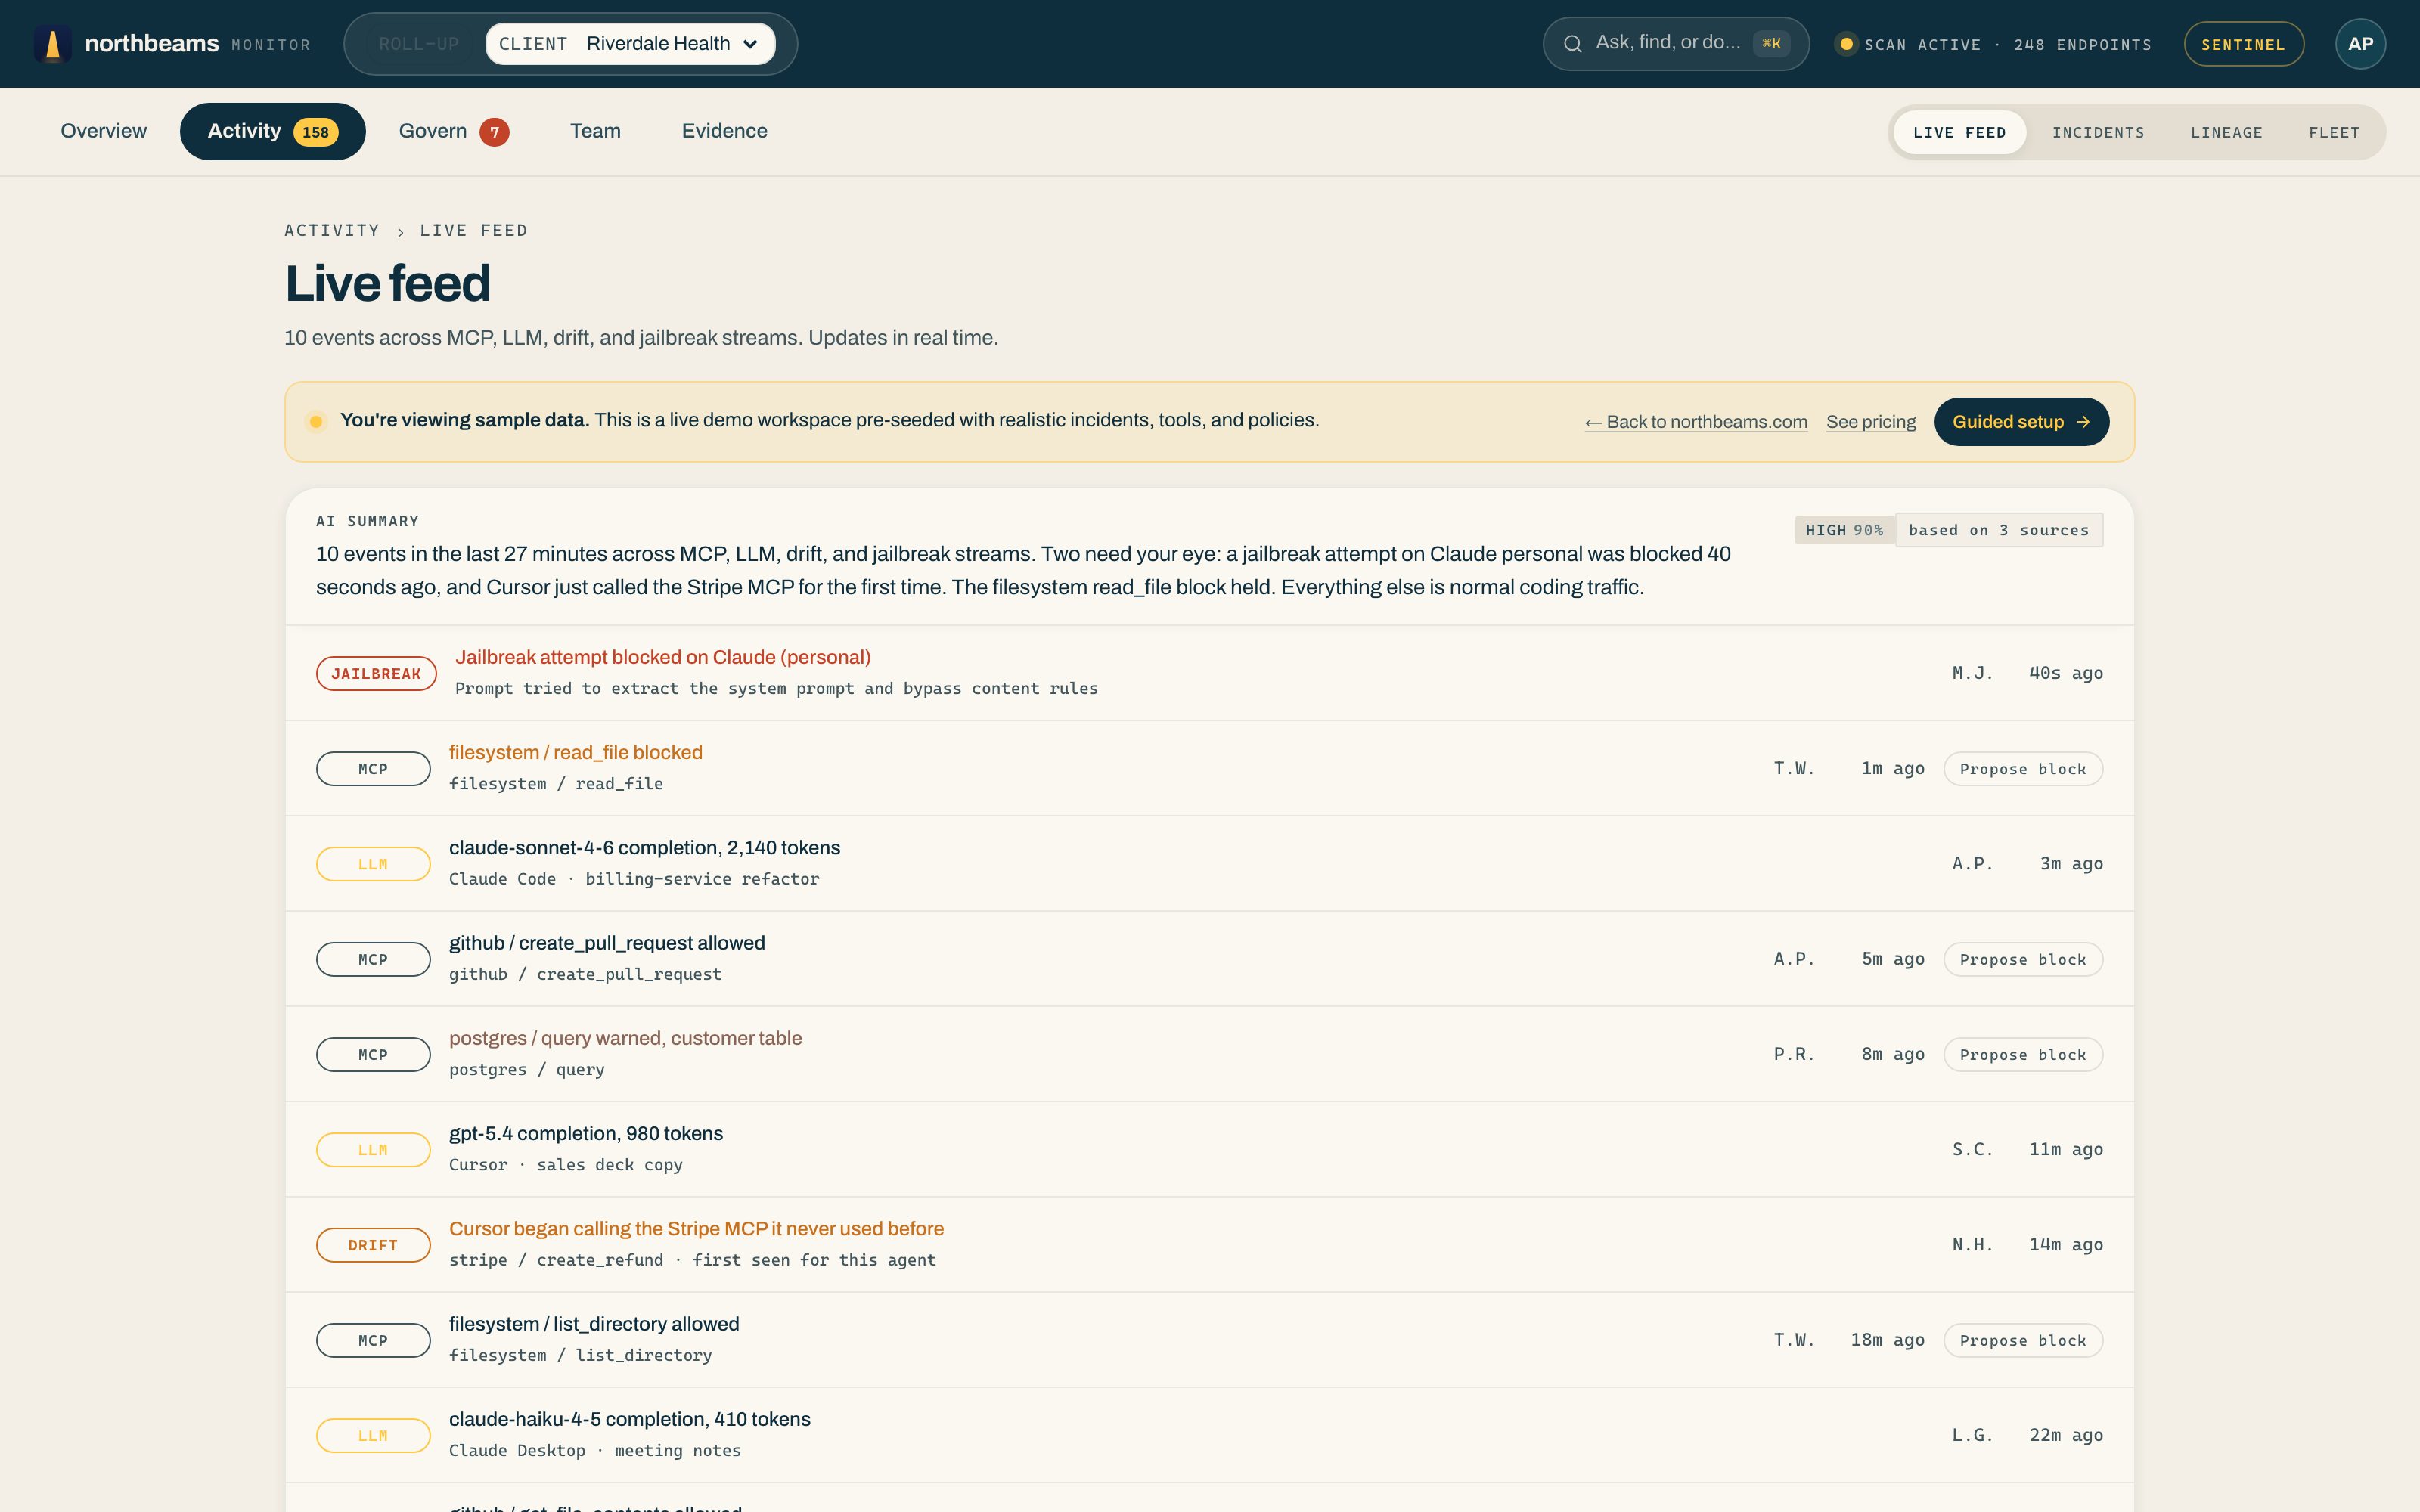Open the Riverdale Health client dropdown

point(630,44)
